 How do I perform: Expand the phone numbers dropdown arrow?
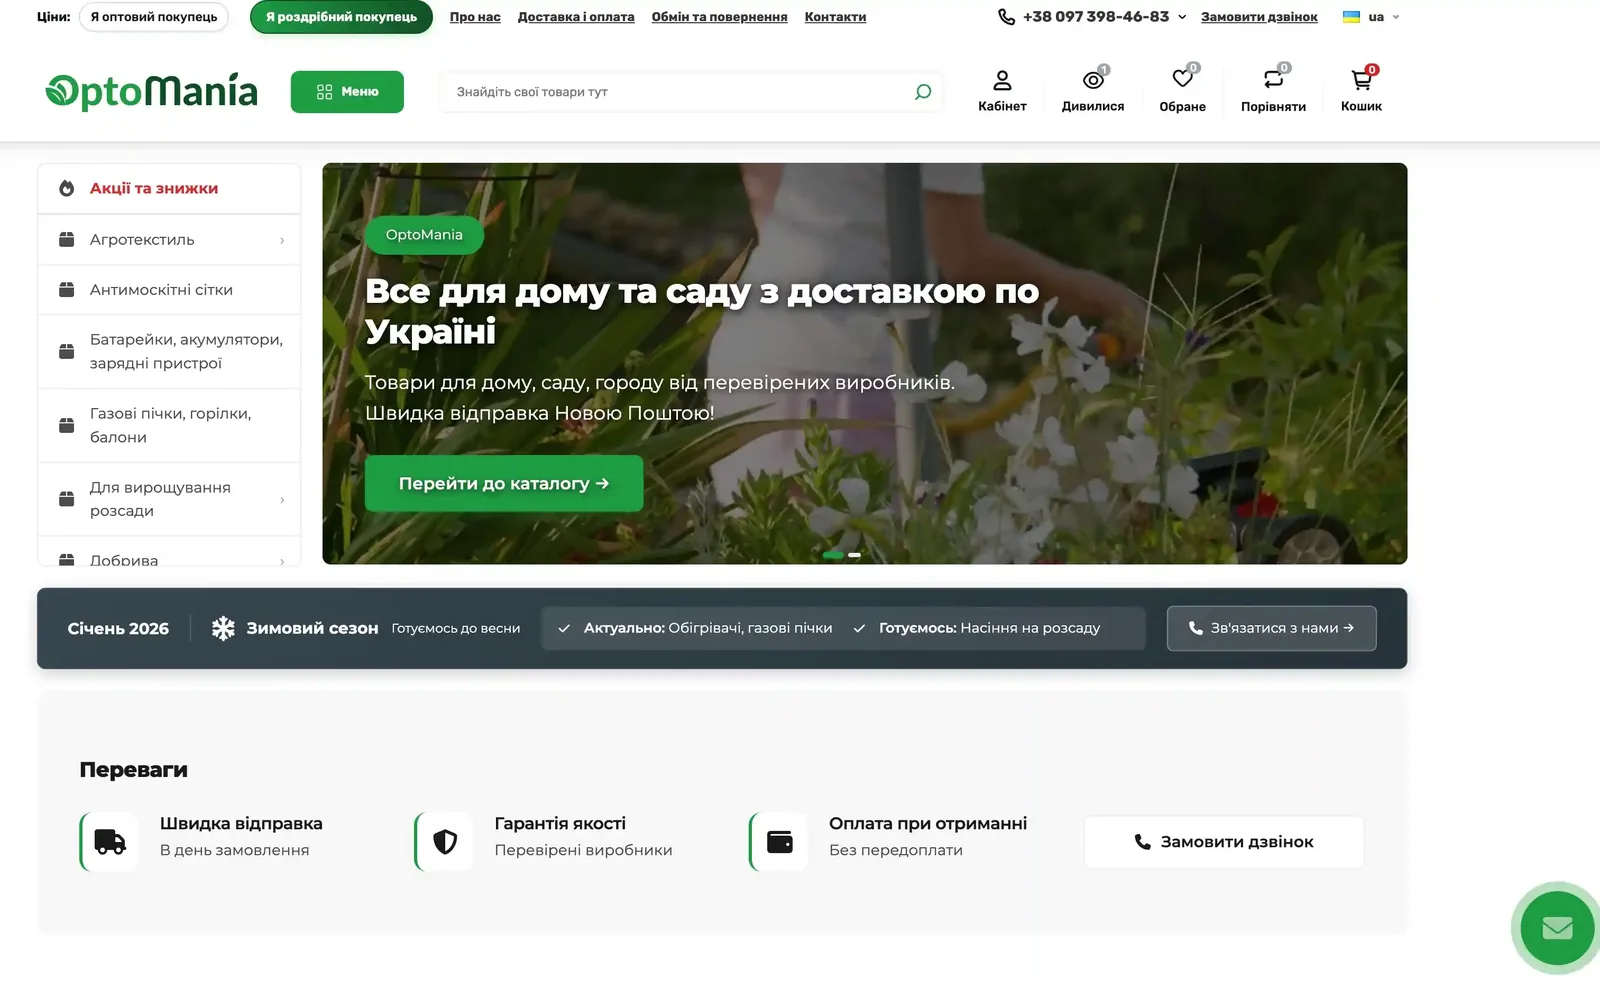[1182, 17]
